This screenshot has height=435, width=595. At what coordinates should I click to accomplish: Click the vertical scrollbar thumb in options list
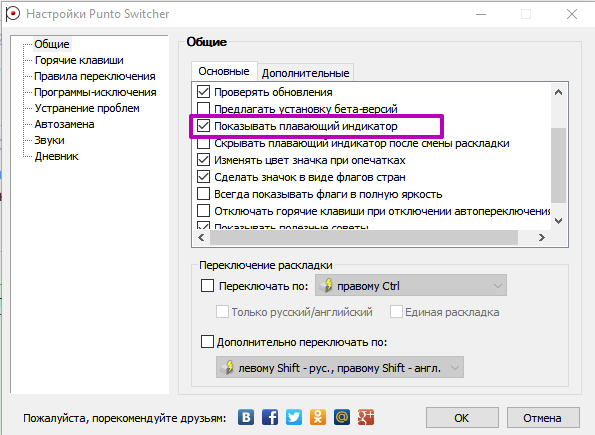pyautogui.click(x=558, y=165)
